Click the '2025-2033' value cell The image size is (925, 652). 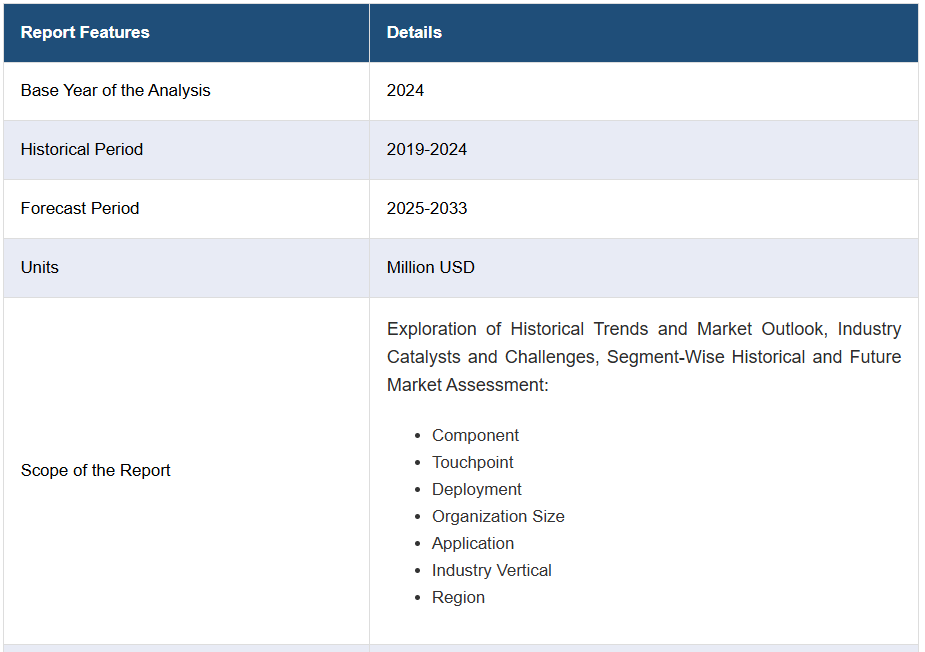(x=644, y=209)
